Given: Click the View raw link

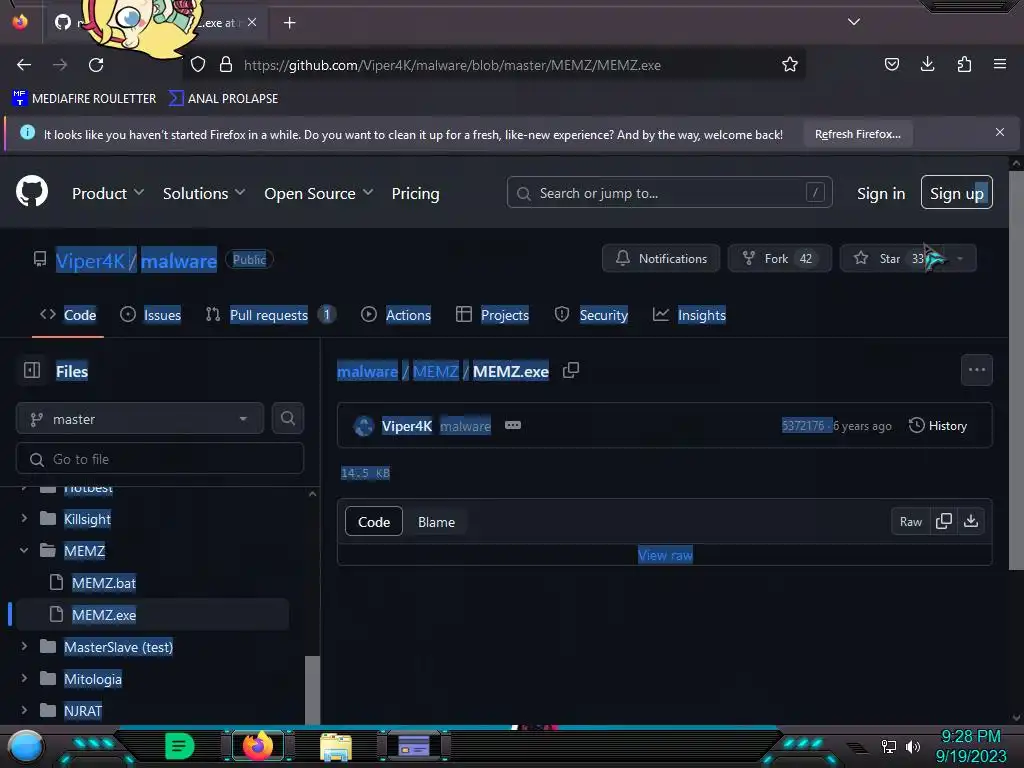Looking at the screenshot, I should [665, 555].
